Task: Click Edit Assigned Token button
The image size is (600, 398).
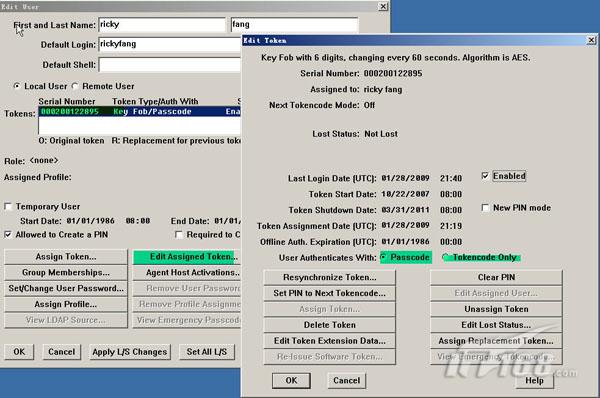Action: (x=187, y=257)
